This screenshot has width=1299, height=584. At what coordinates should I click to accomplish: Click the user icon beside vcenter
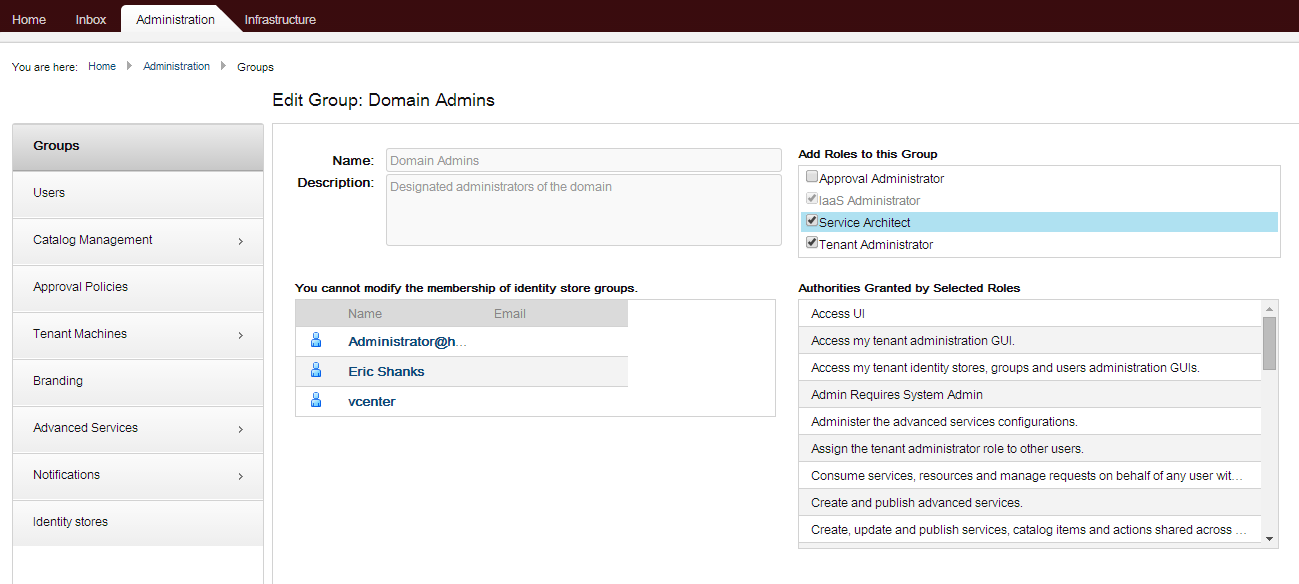click(x=316, y=401)
